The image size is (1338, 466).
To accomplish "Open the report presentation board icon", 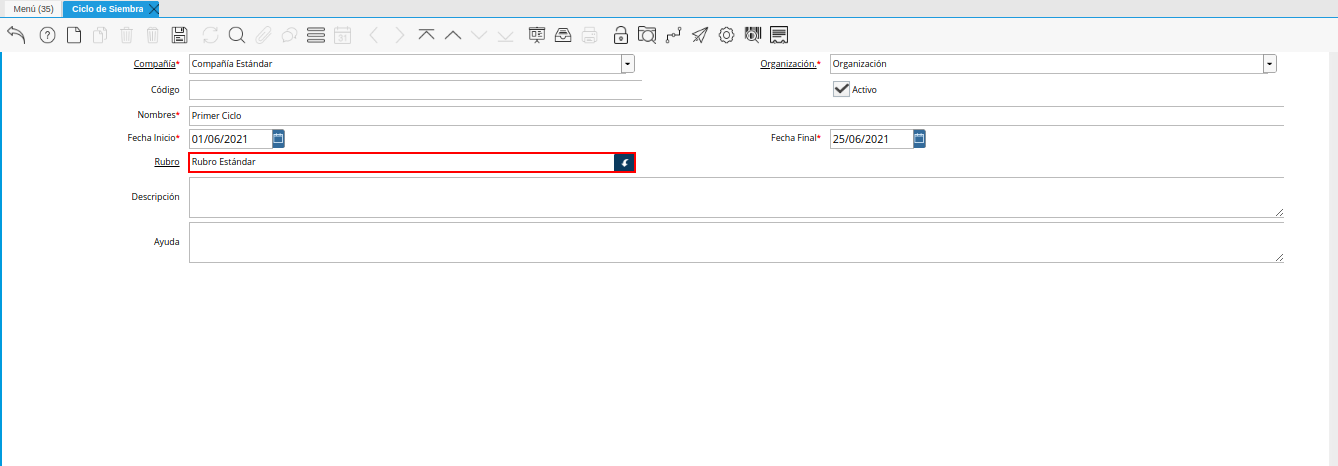I will tap(537, 35).
